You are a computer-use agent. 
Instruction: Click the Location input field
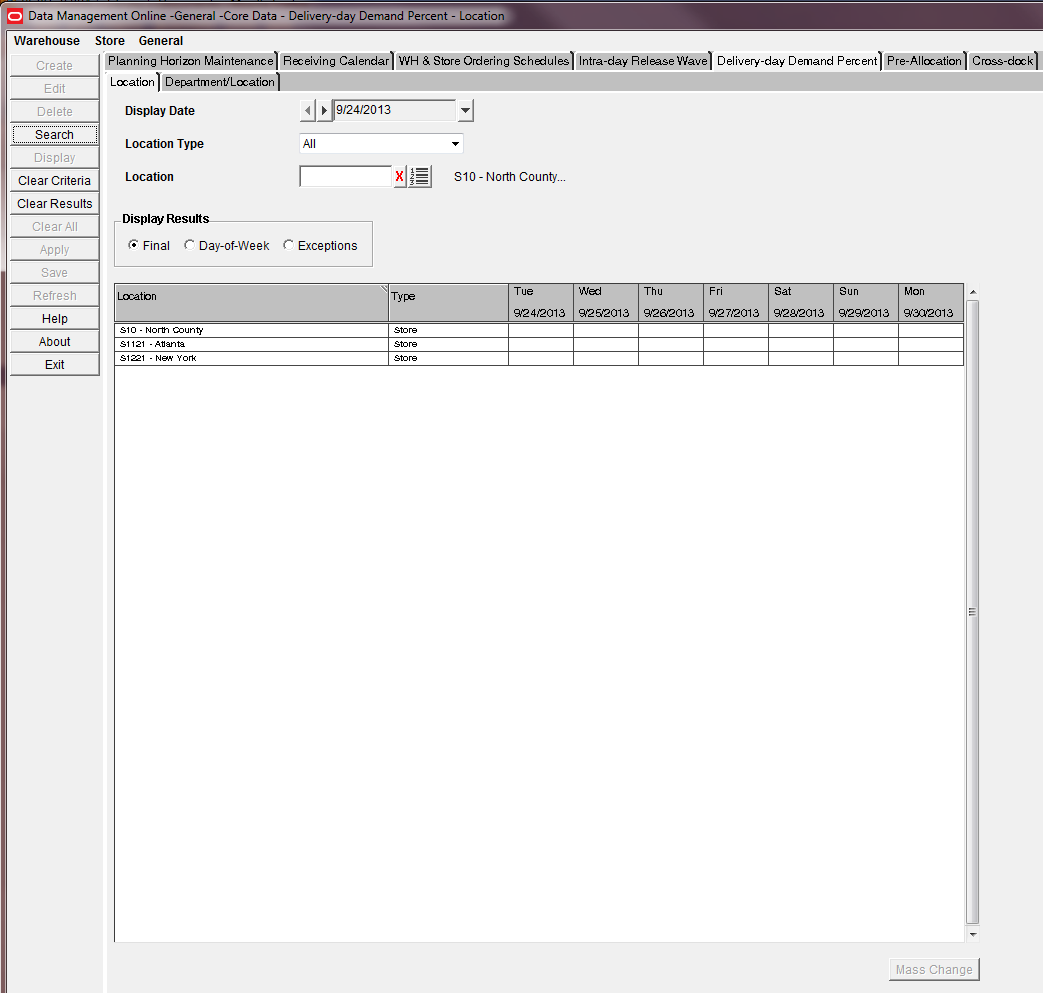tap(346, 177)
